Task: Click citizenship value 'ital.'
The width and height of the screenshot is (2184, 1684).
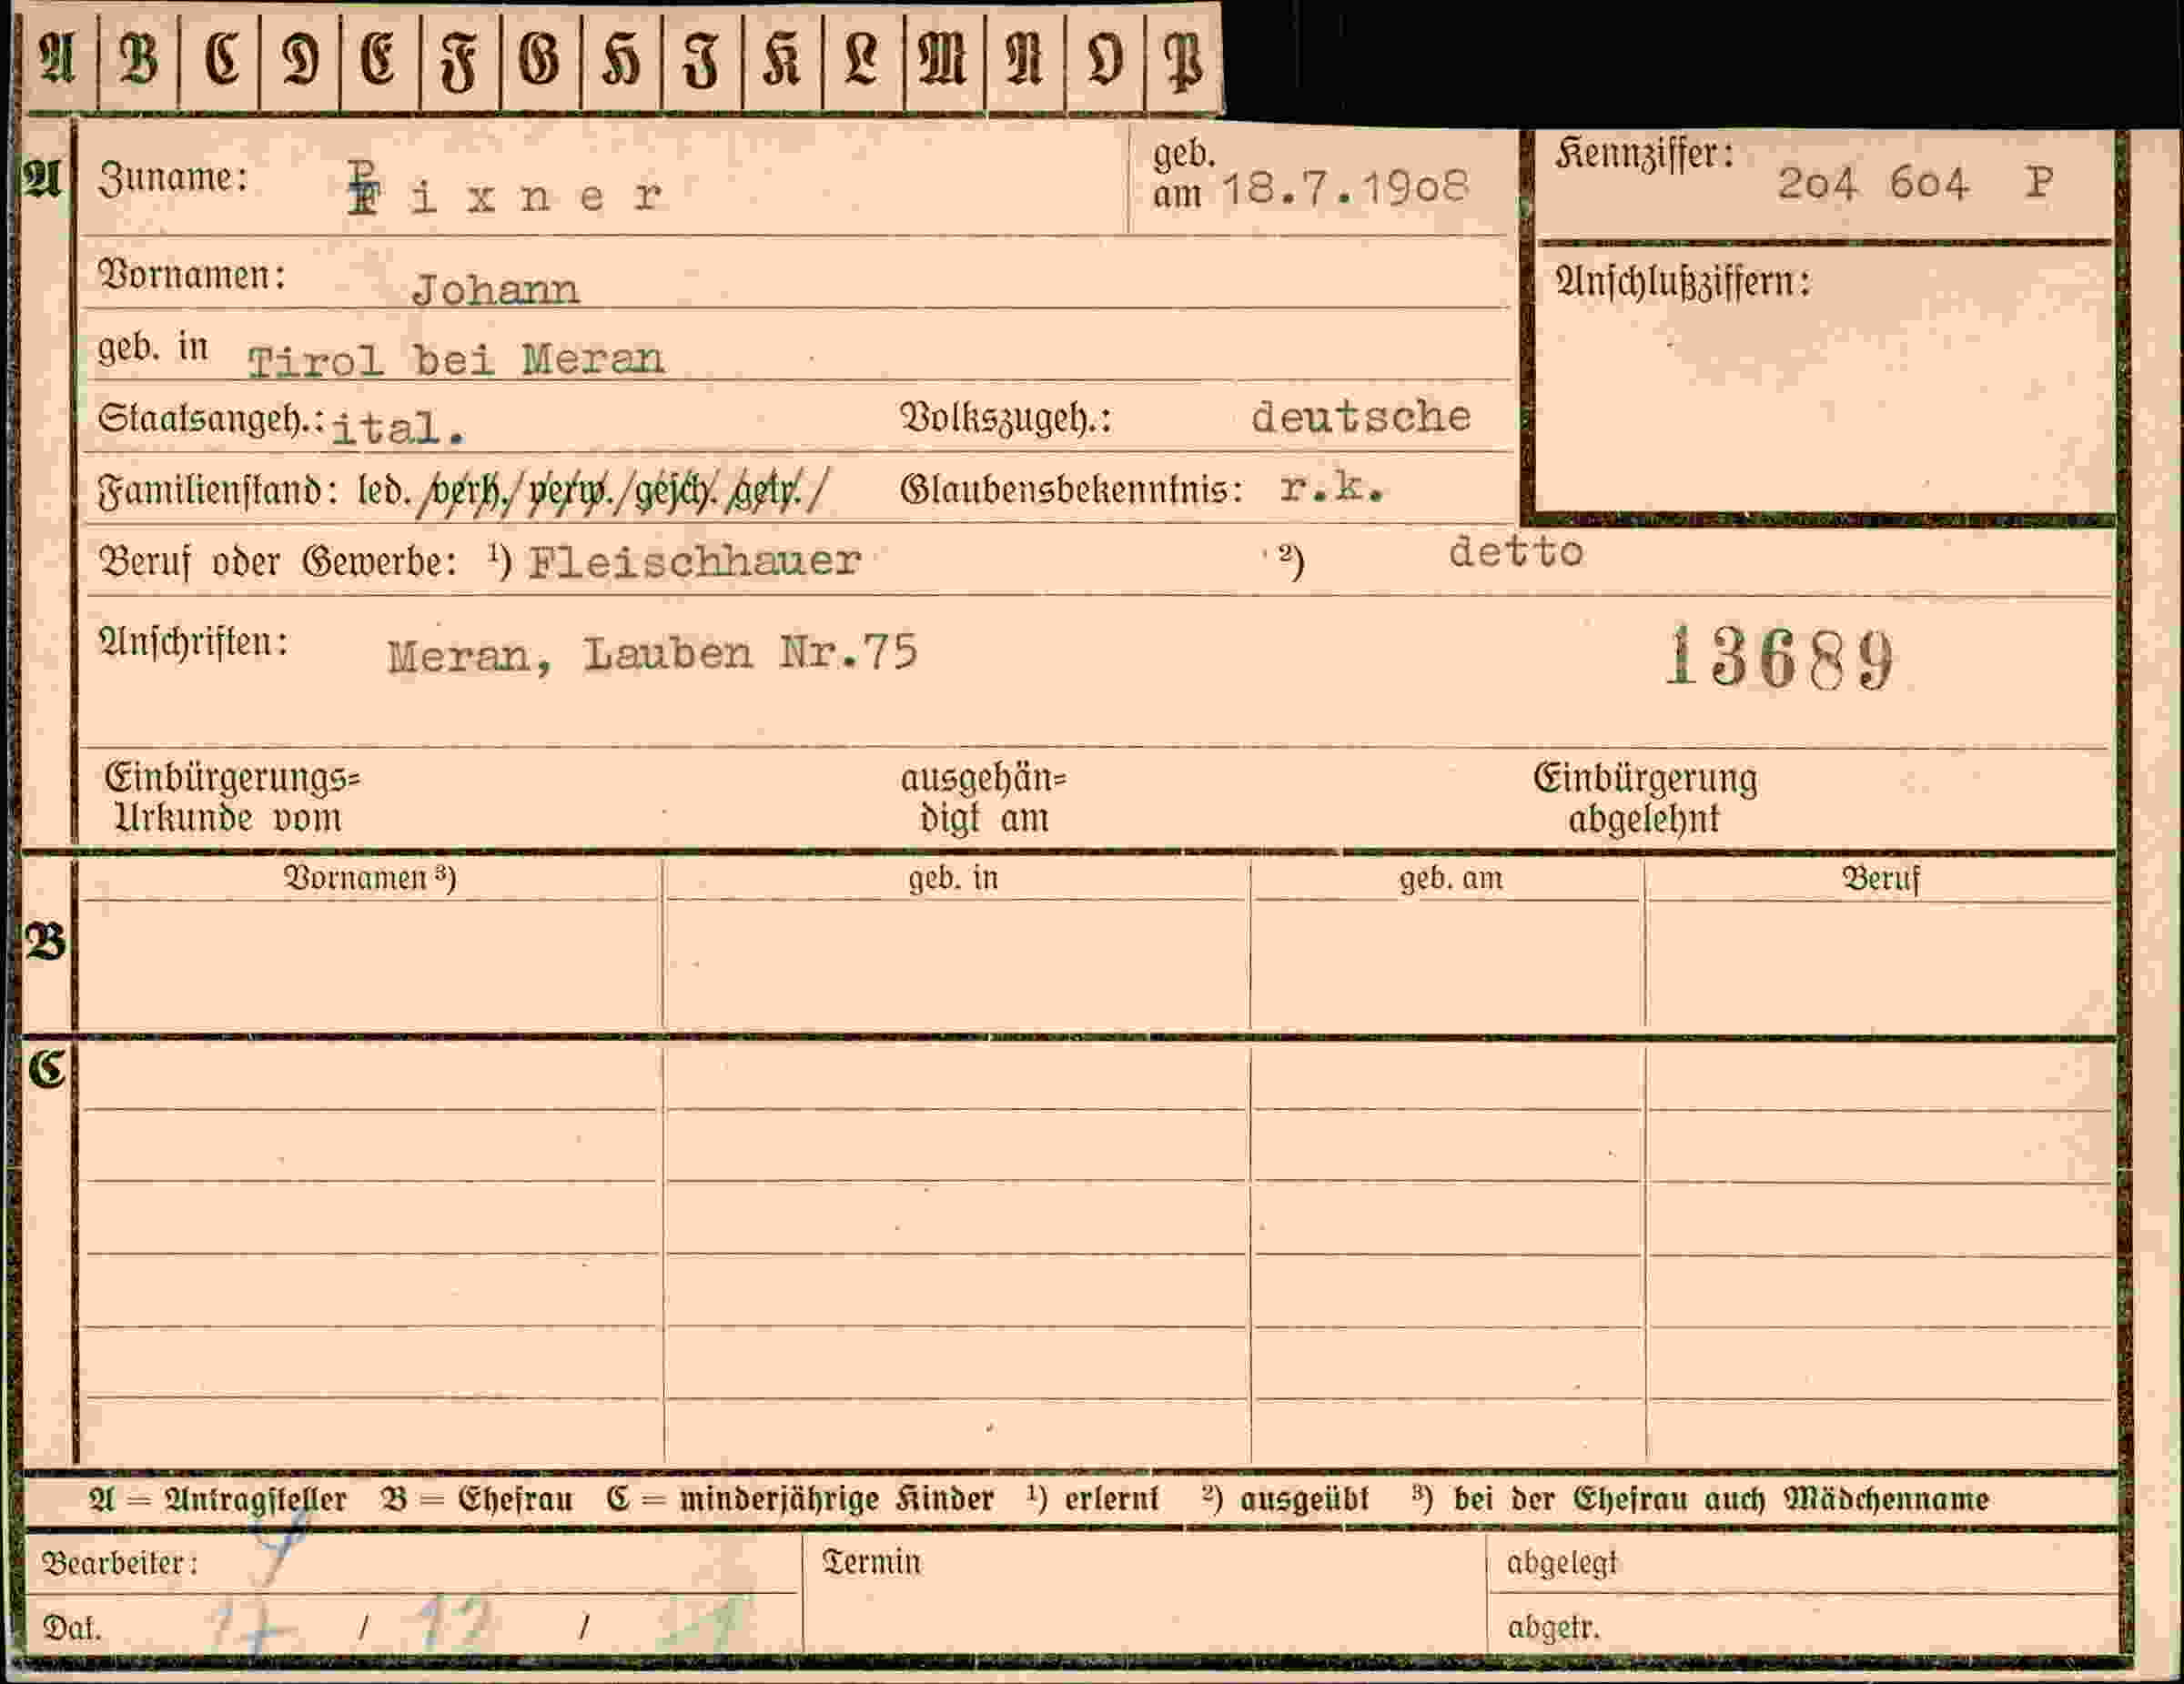Action: pos(398,429)
